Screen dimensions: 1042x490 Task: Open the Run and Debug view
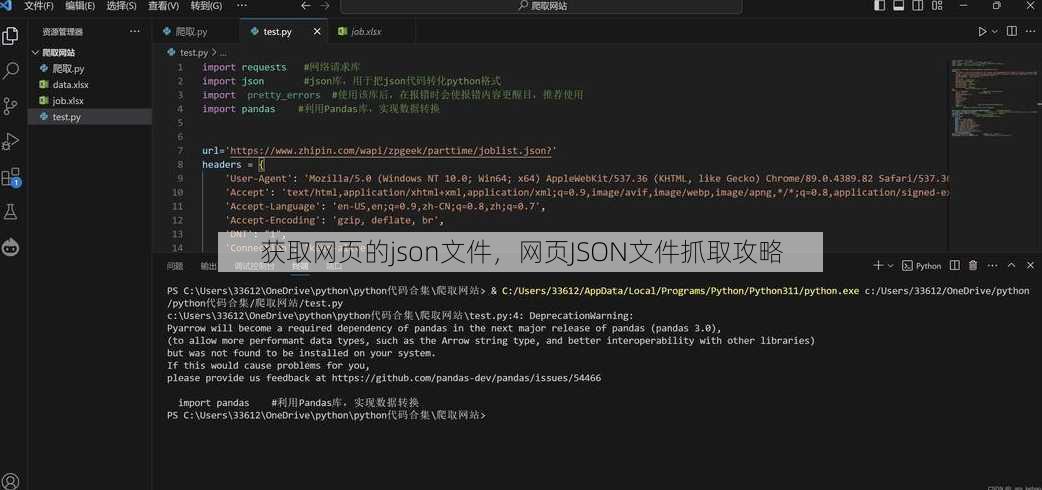(11, 141)
